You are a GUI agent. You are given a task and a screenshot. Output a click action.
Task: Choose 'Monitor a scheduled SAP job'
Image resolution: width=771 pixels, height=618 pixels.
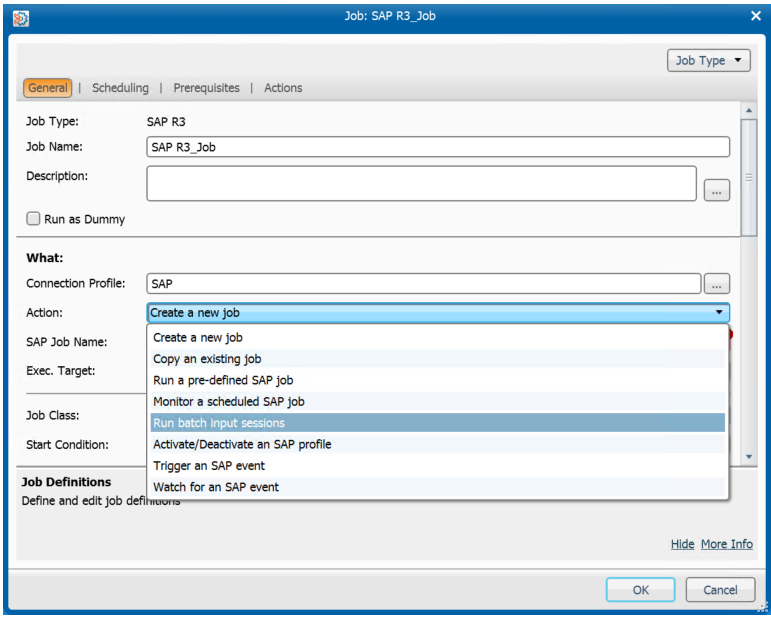tap(438, 402)
